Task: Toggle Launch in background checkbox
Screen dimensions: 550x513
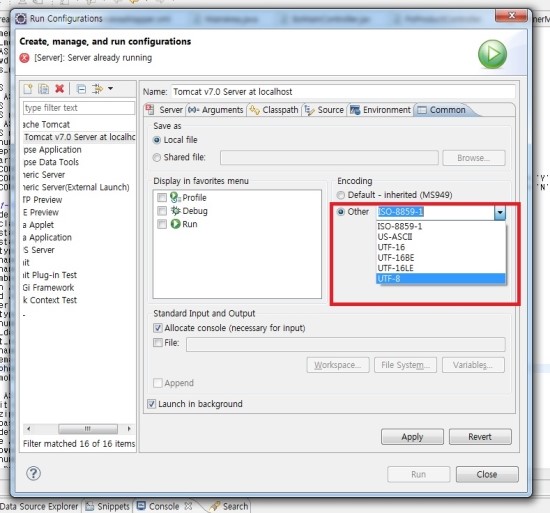Action: coord(152,404)
